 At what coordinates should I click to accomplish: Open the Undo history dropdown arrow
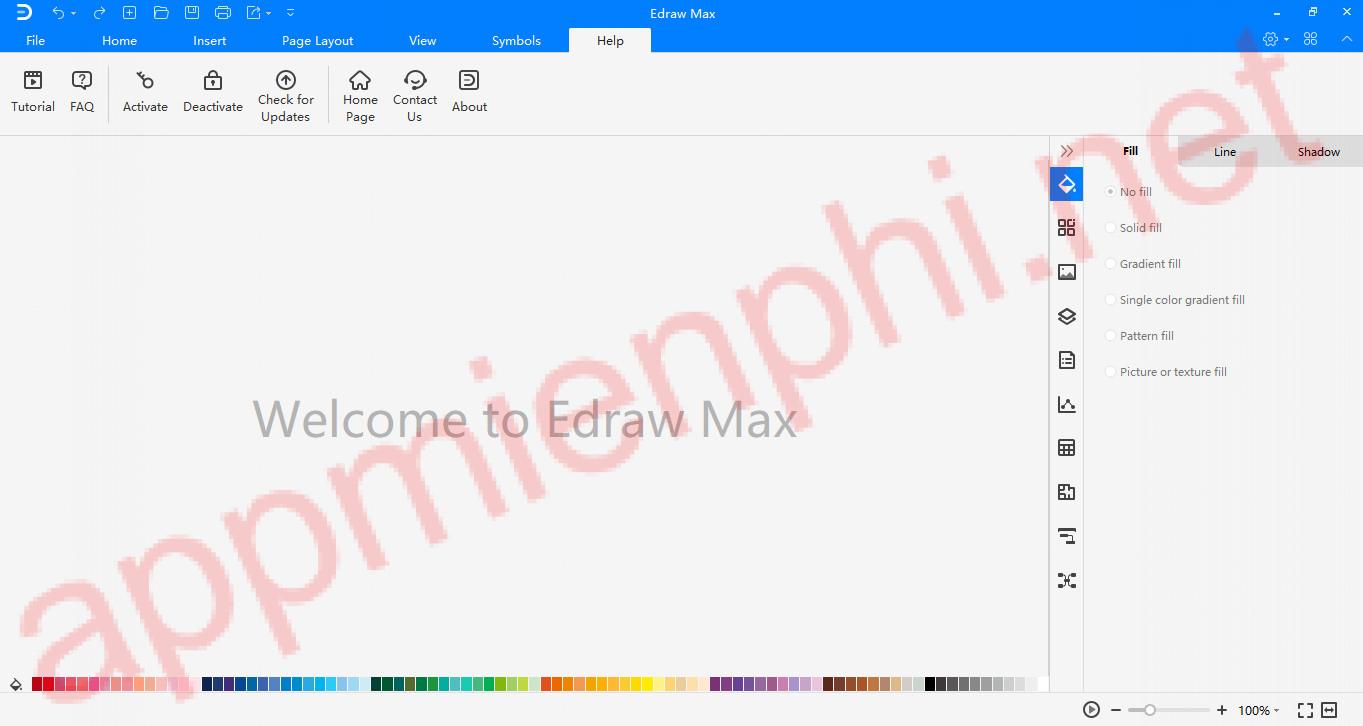(x=74, y=14)
